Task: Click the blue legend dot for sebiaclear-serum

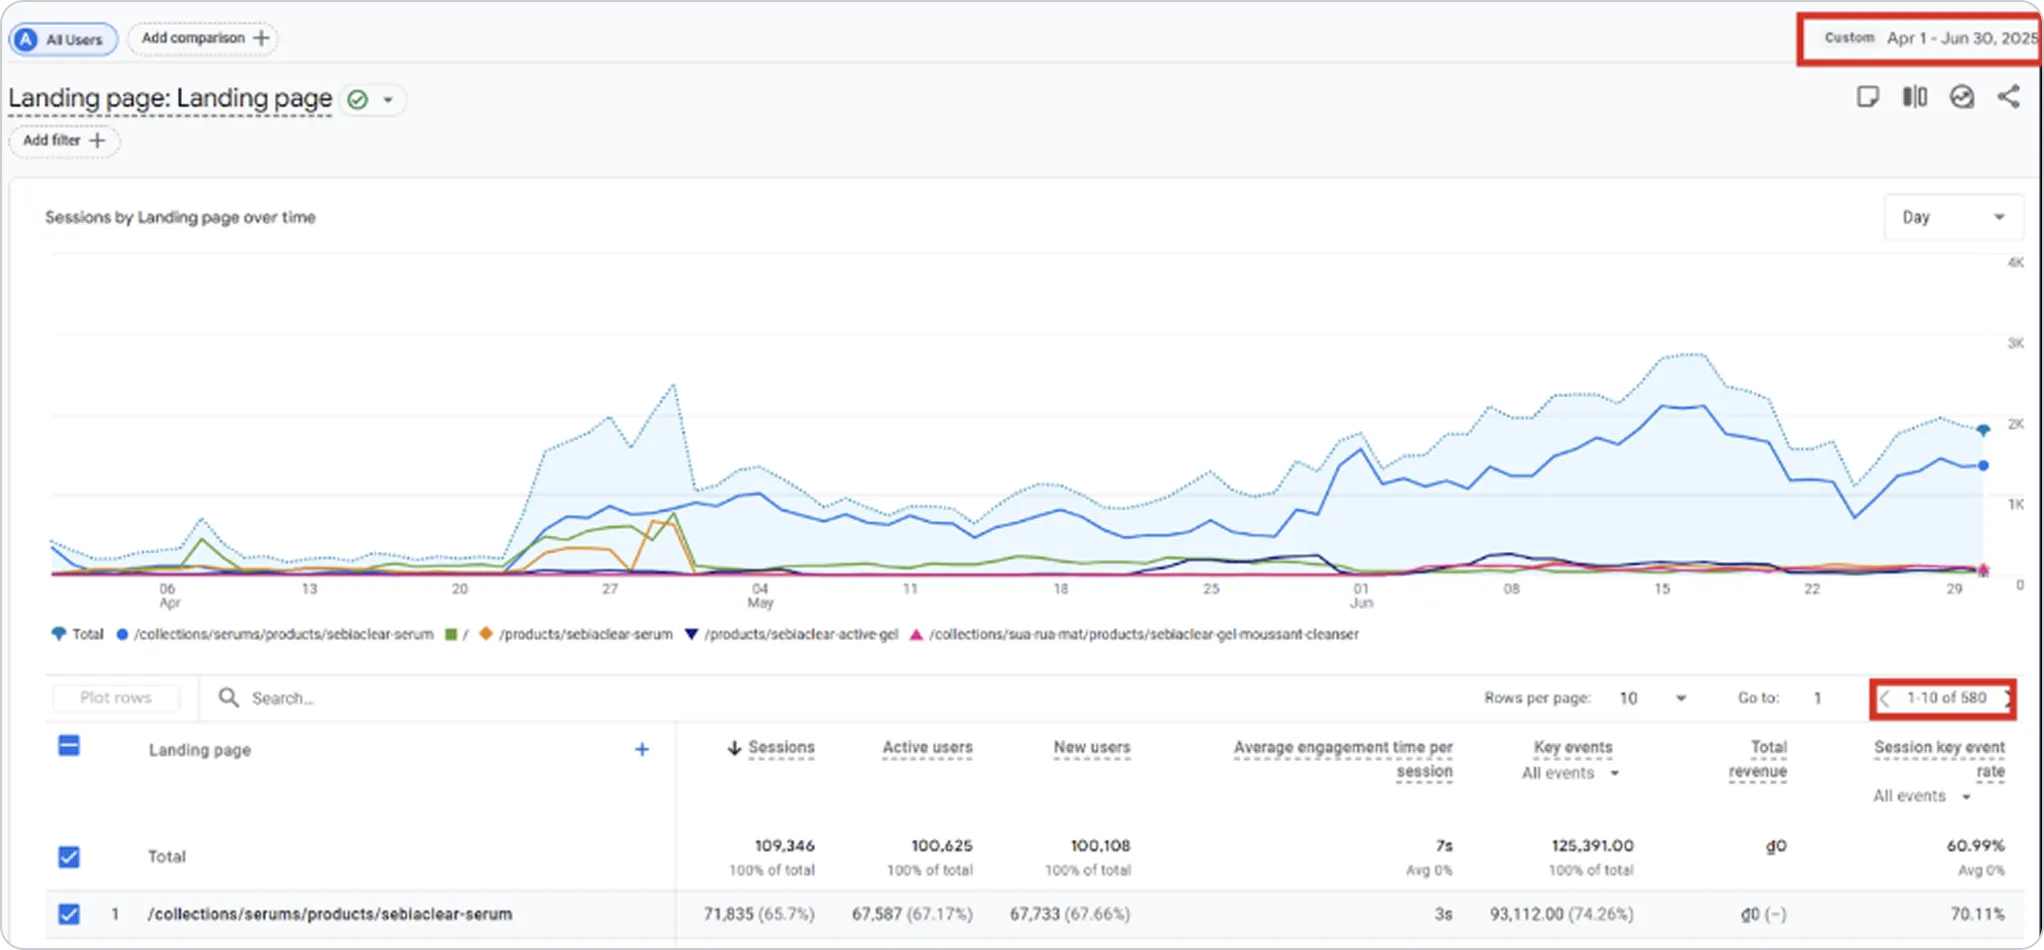Action: [x=122, y=634]
